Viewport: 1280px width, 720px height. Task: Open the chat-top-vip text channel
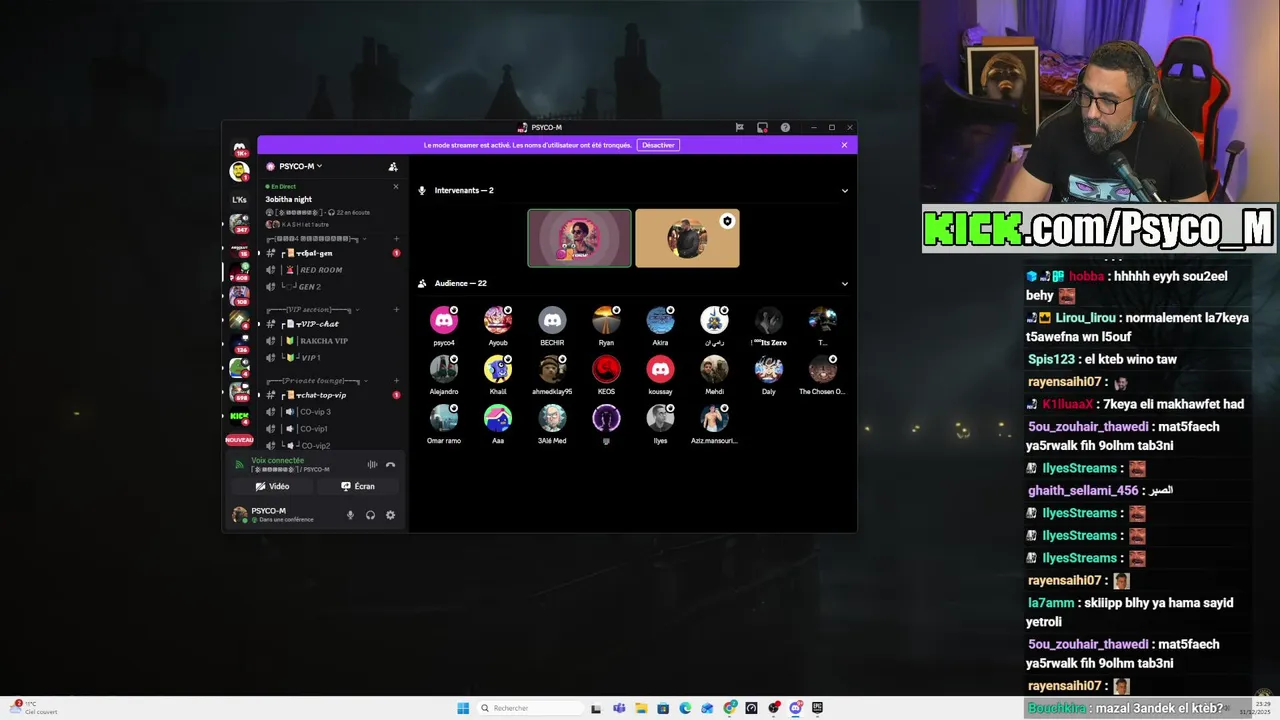pyautogui.click(x=332, y=395)
